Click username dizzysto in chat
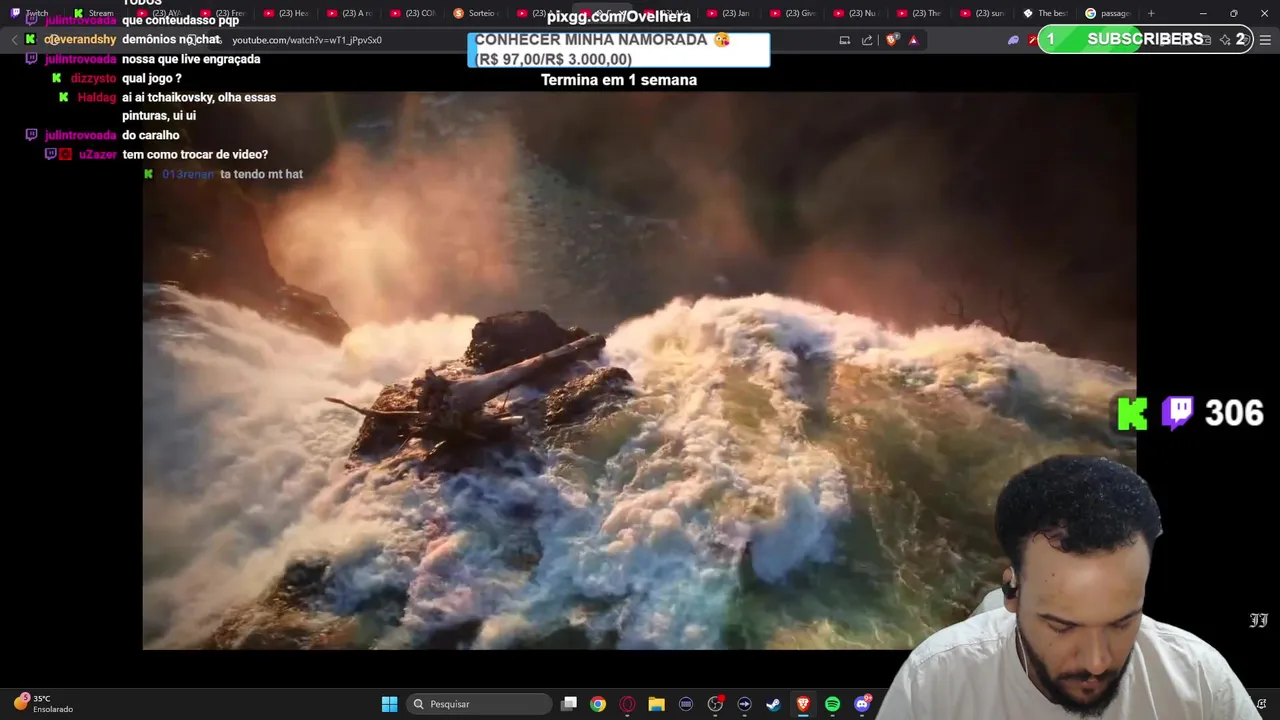The width and height of the screenshot is (1280, 720). (x=93, y=78)
